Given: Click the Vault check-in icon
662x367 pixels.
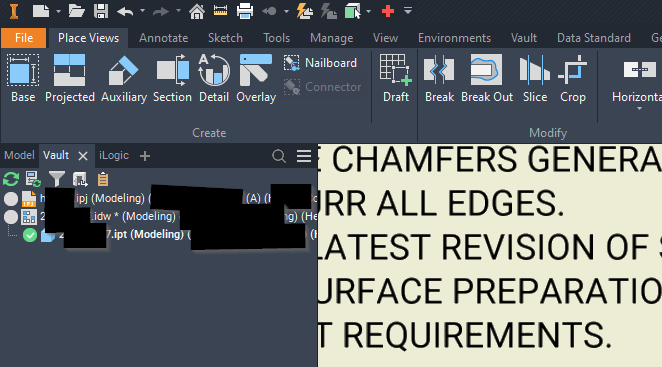Looking at the screenshot, I should point(80,179).
